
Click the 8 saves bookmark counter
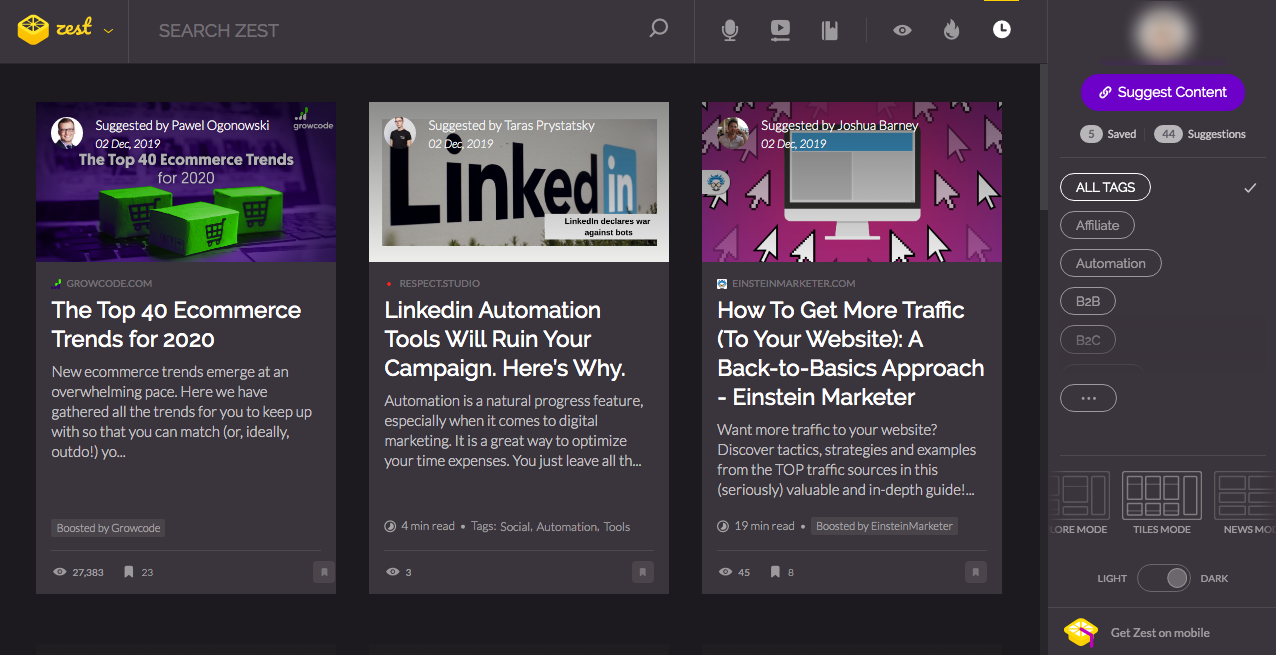[x=781, y=572]
